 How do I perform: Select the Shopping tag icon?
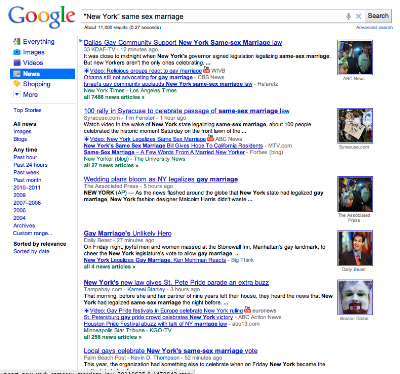17,84
